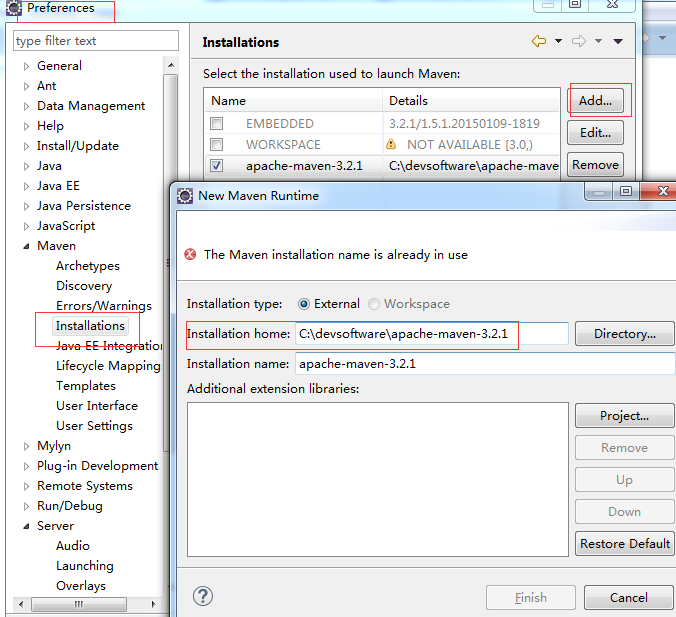Expand the Data Management tree node
Image resolution: width=676 pixels, height=617 pixels.
pyautogui.click(x=26, y=106)
